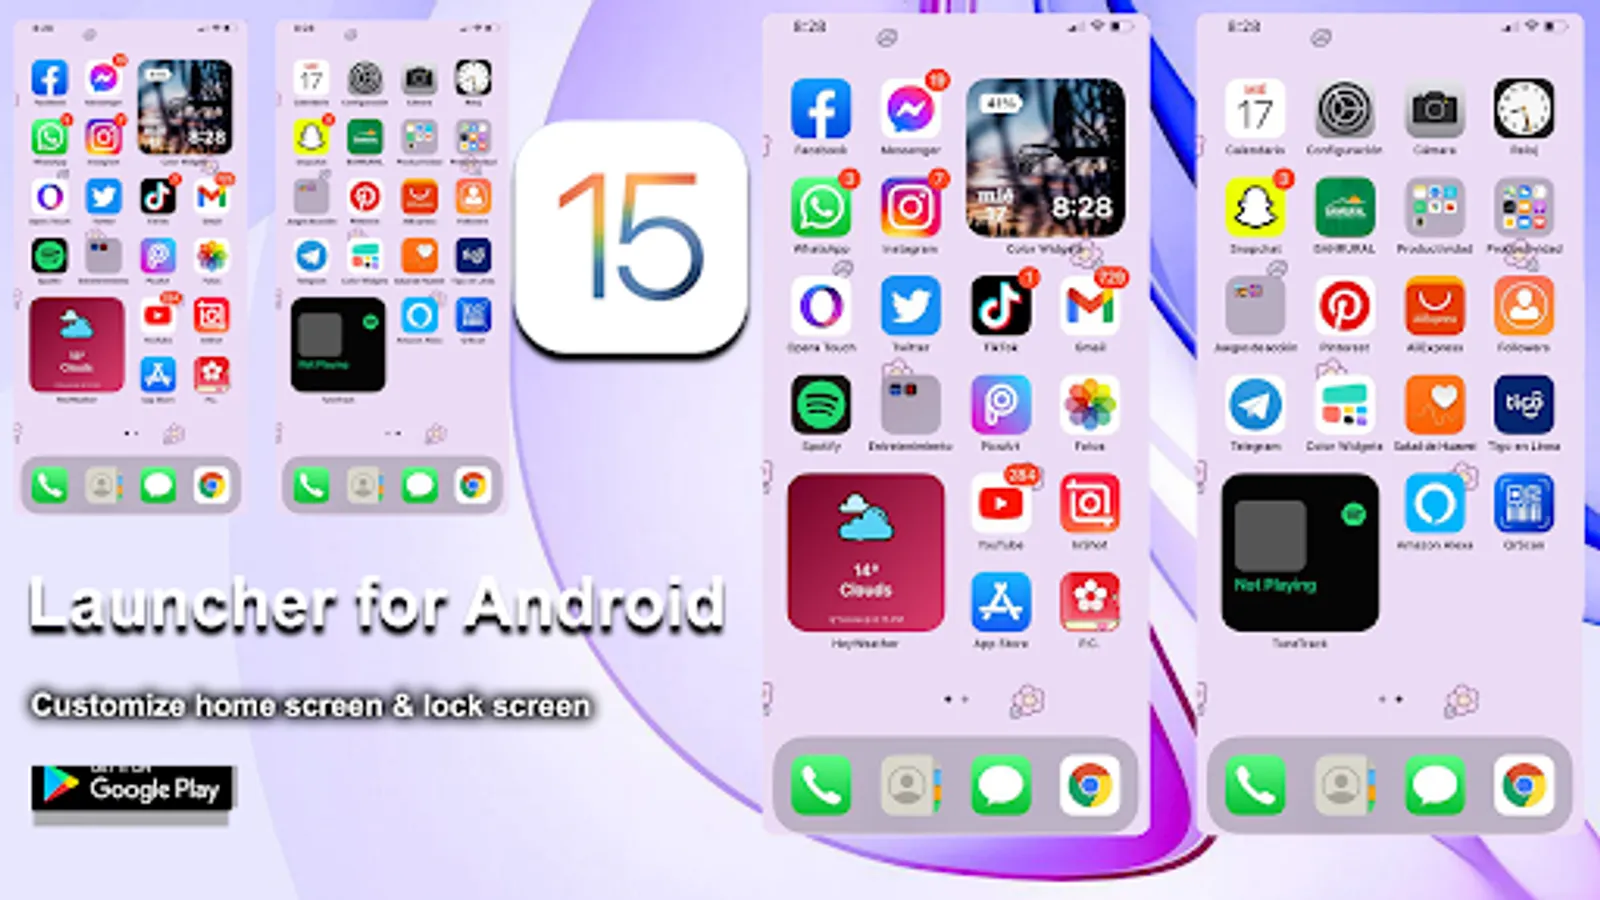
Task: Open Settings on the large home screen
Action: (x=1344, y=109)
